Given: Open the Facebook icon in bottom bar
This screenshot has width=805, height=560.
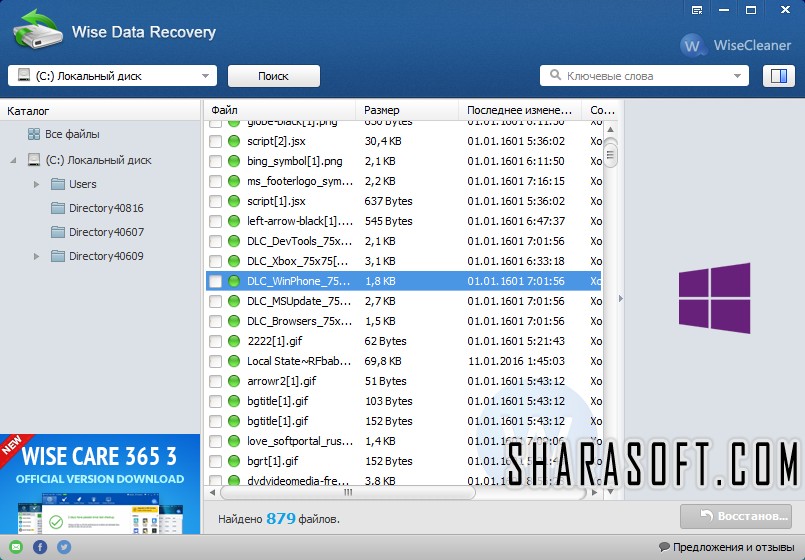Looking at the screenshot, I should [x=40, y=547].
